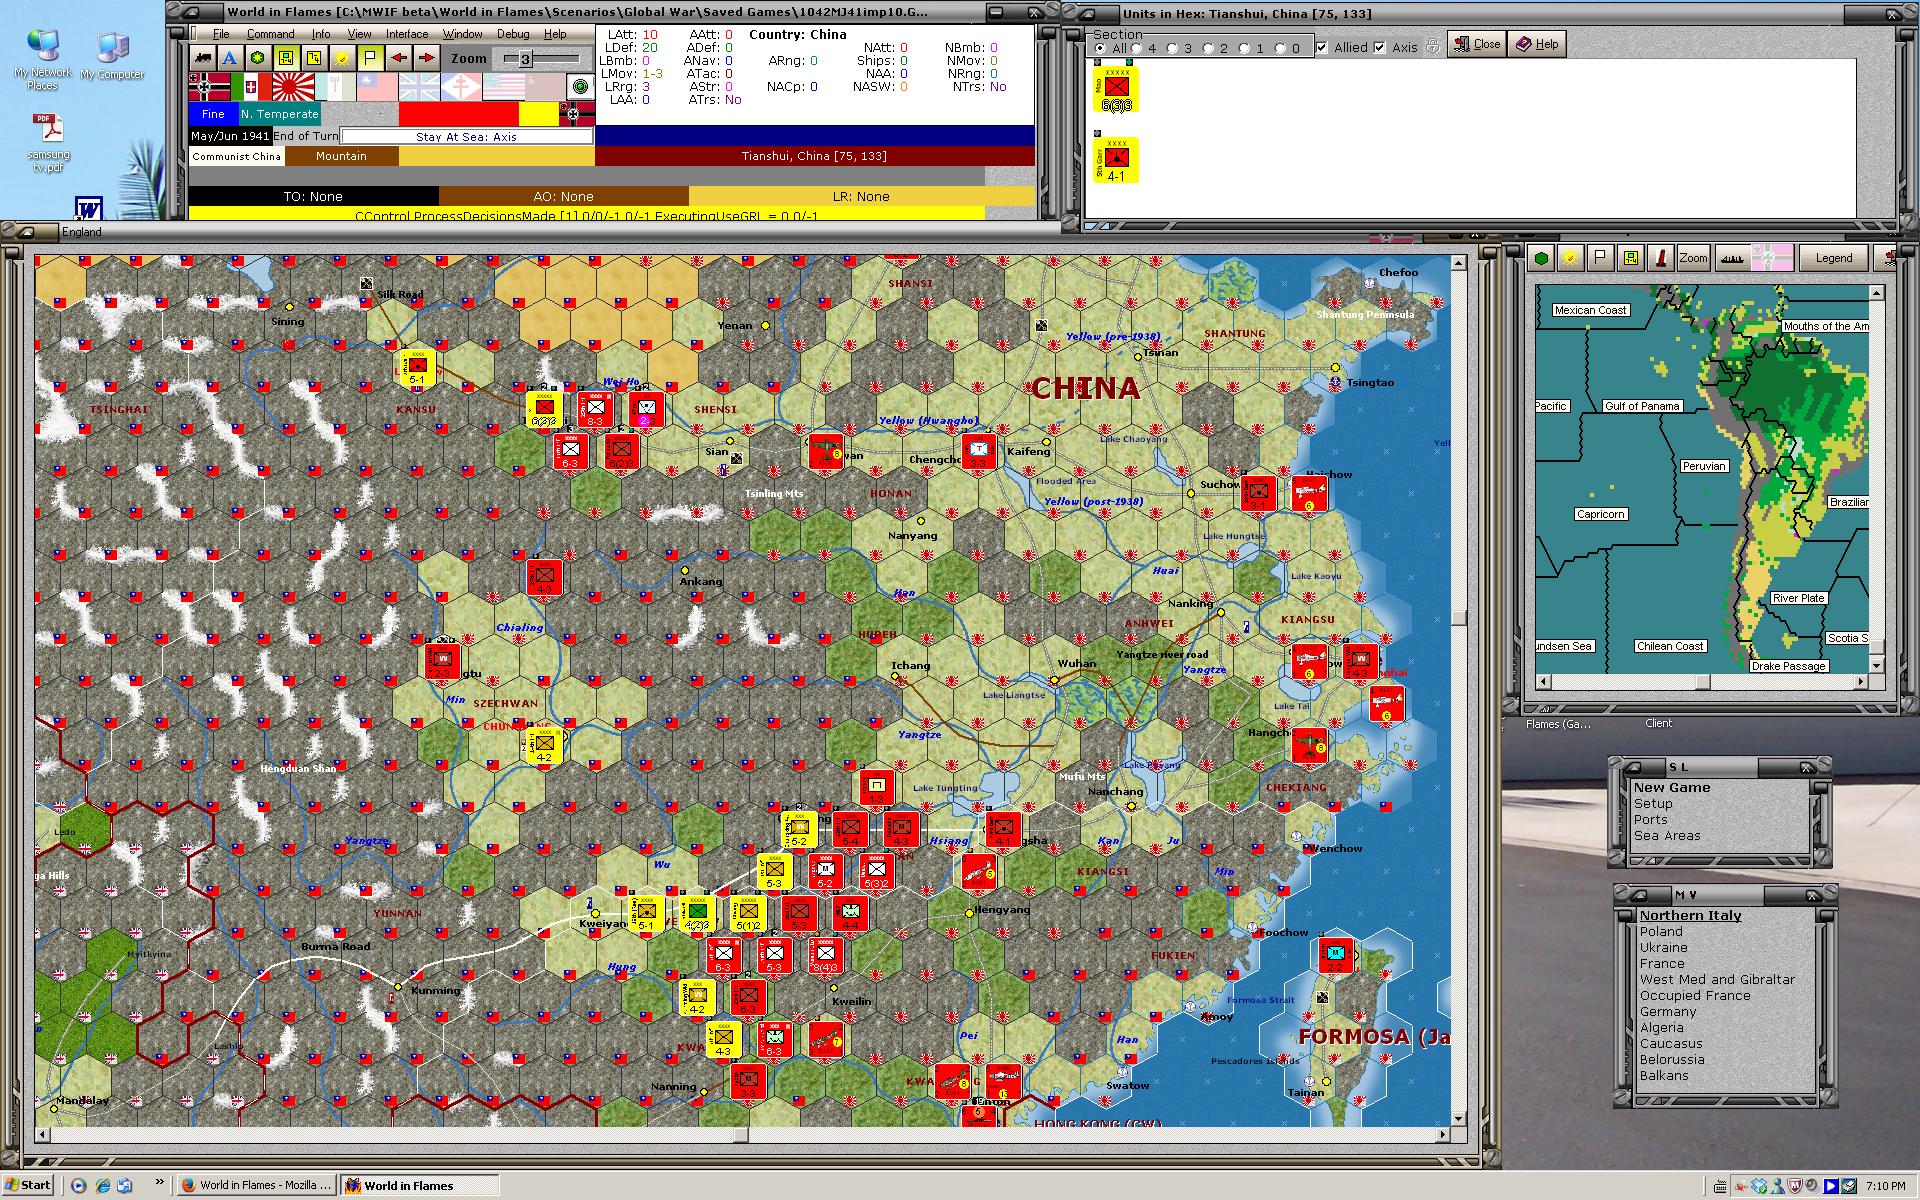The height and width of the screenshot is (1200, 1920).
Task: Select the United States flag
Action: 503,87
